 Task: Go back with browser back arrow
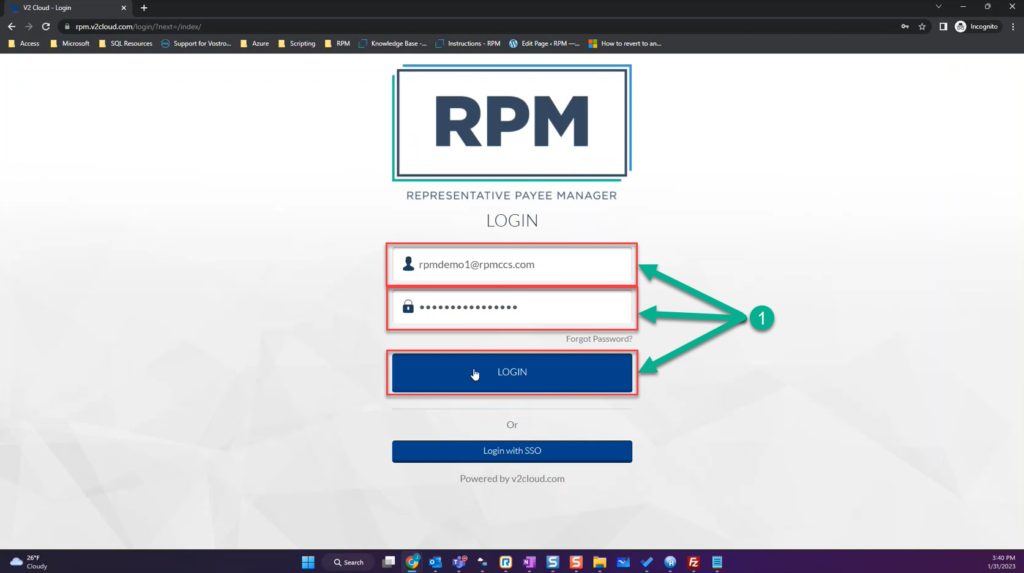(11, 27)
